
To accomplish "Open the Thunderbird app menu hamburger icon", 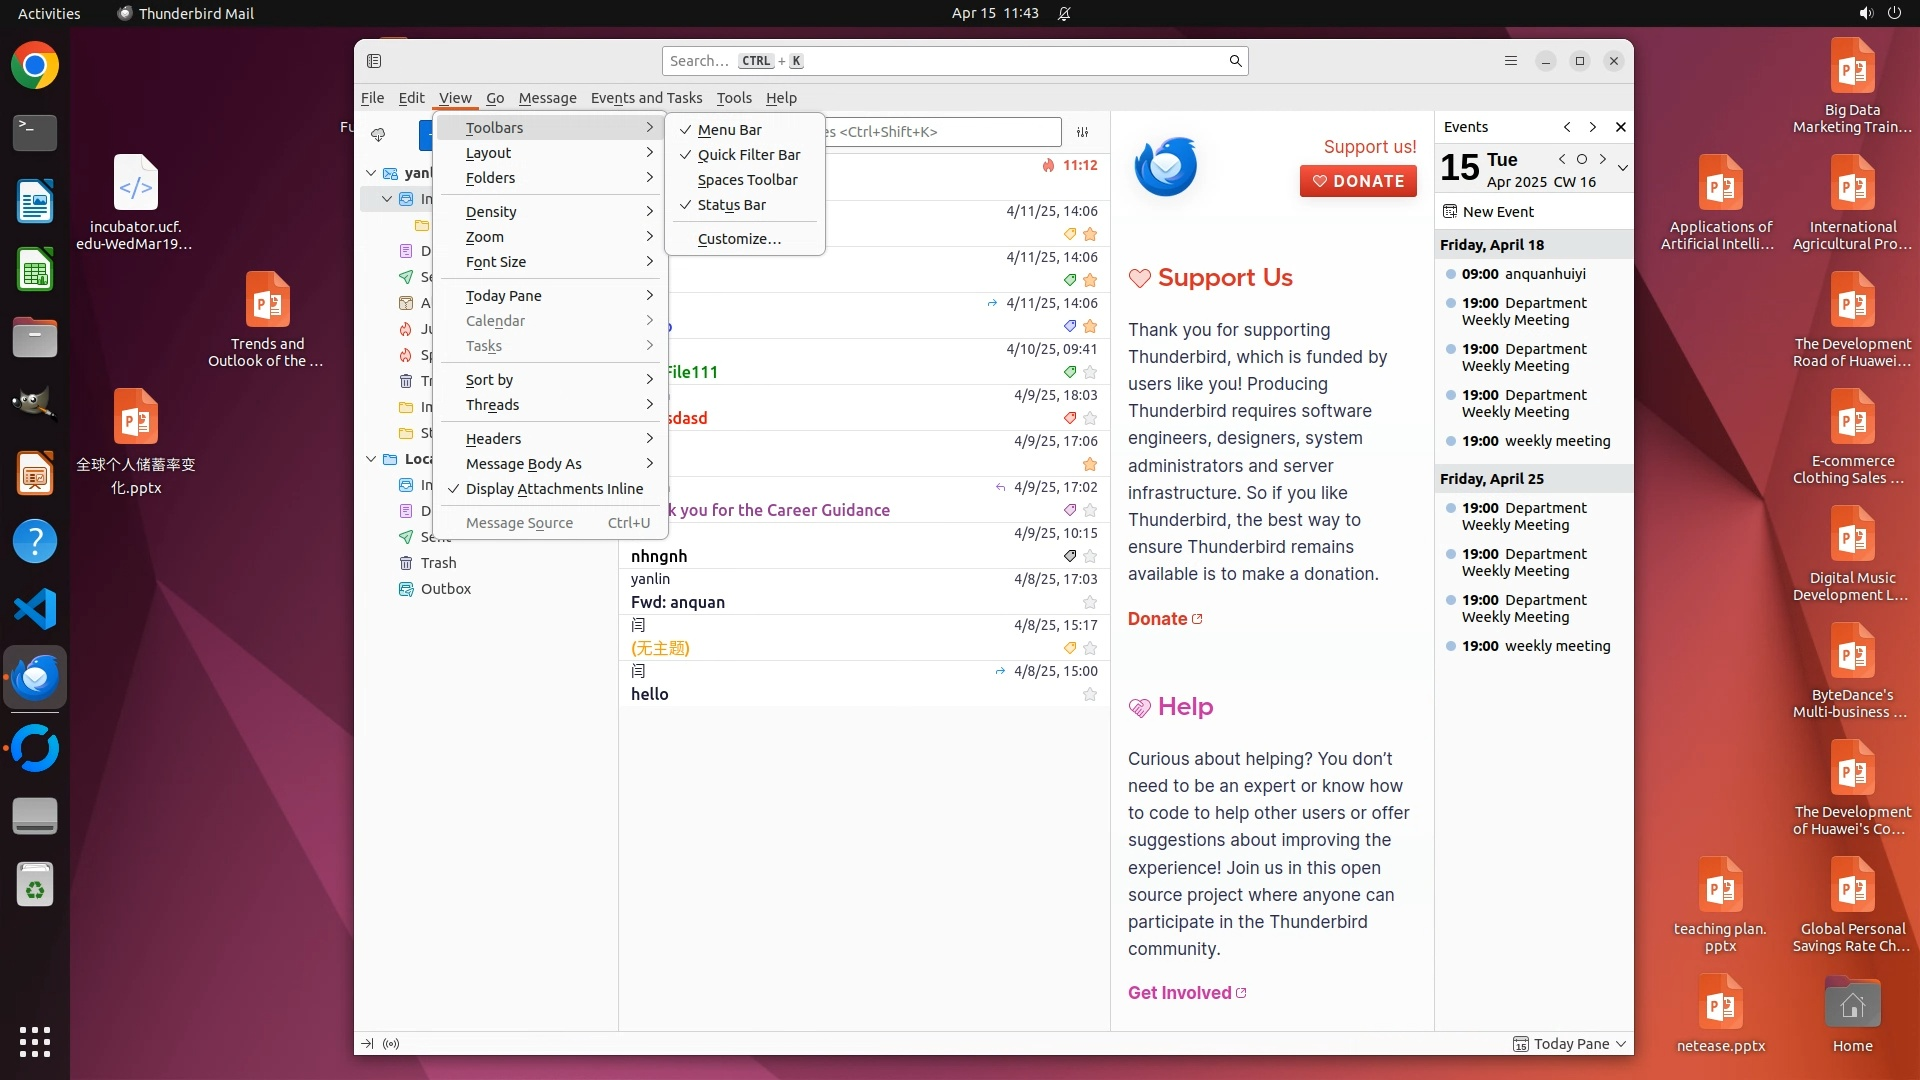I will click(1510, 61).
